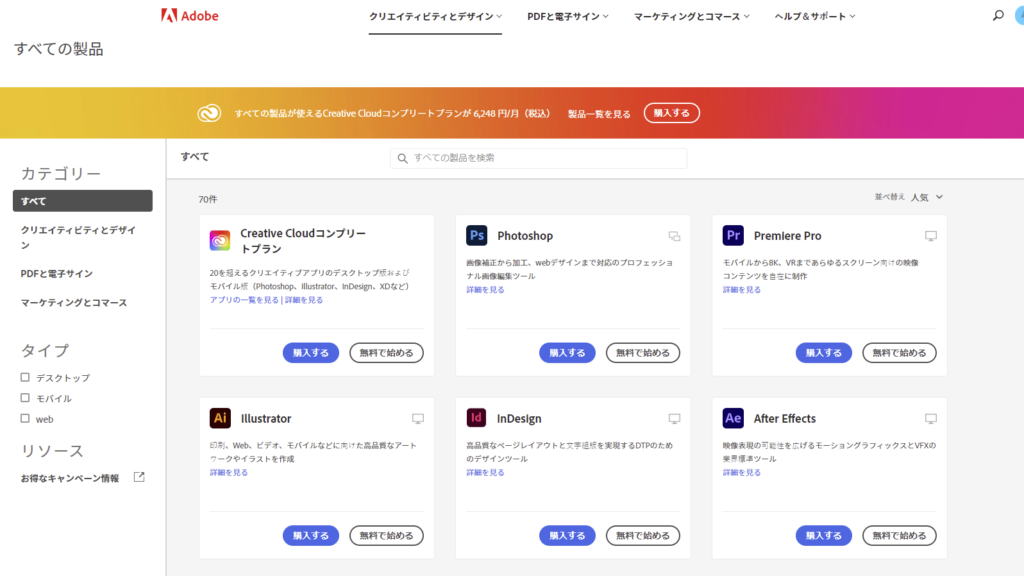
Task: Click 無料で始める on Premiere Pro card
Action: point(899,353)
